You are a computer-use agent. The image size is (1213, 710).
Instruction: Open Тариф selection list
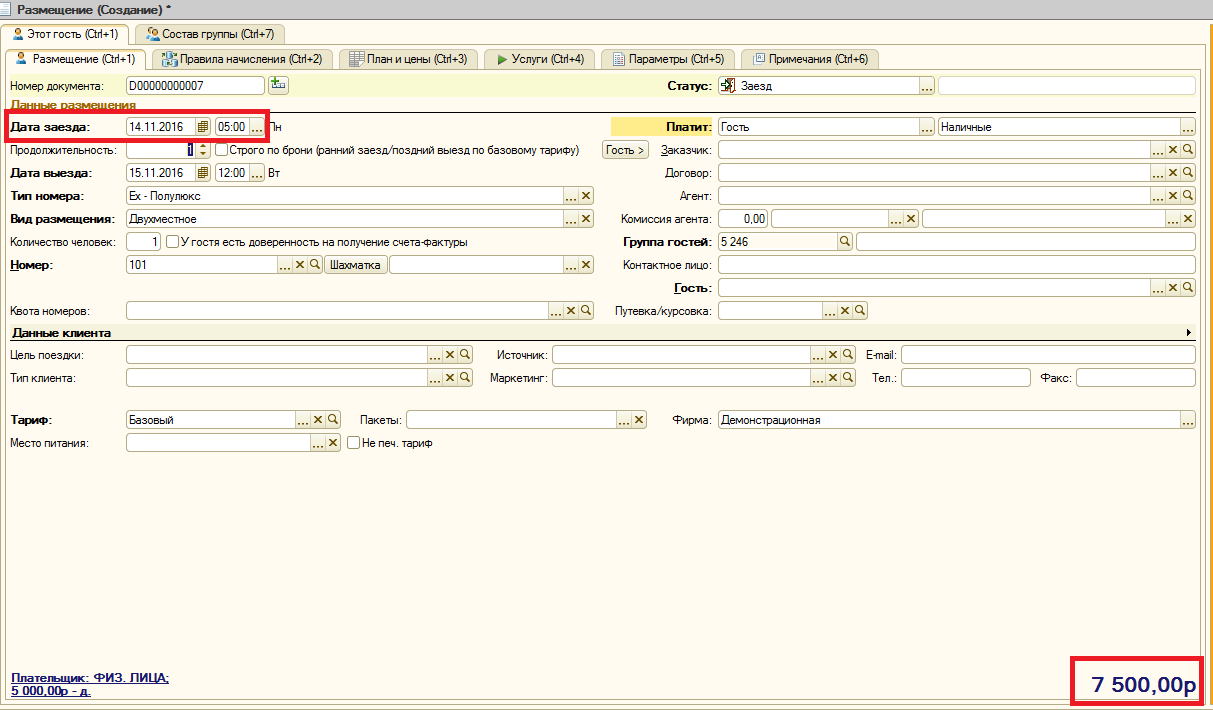tap(303, 420)
